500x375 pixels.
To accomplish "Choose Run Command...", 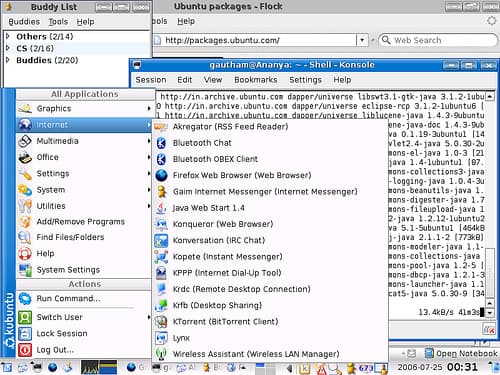I will pos(84,299).
